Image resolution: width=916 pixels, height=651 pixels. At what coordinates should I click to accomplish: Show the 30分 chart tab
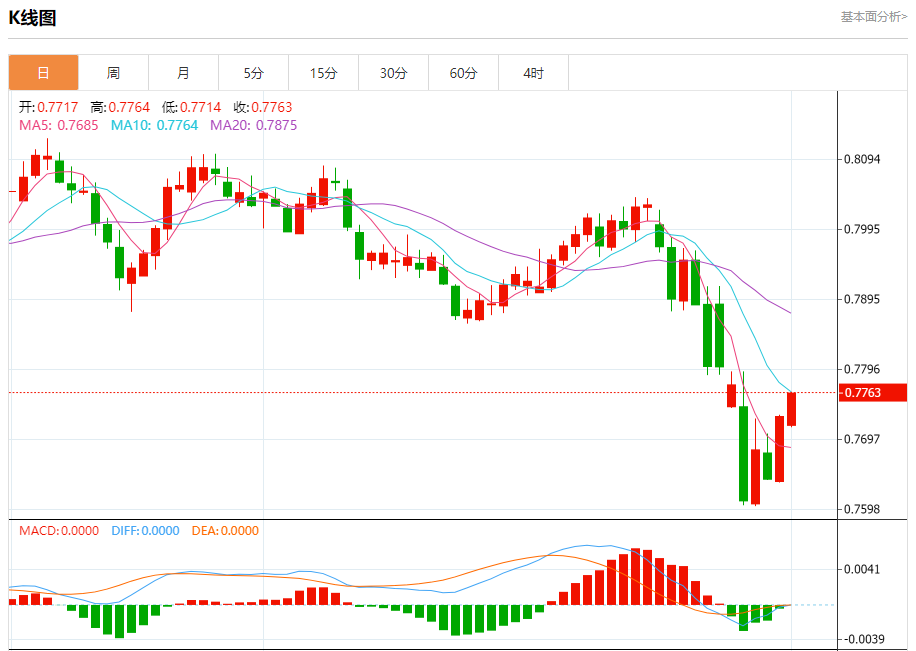tap(393, 73)
